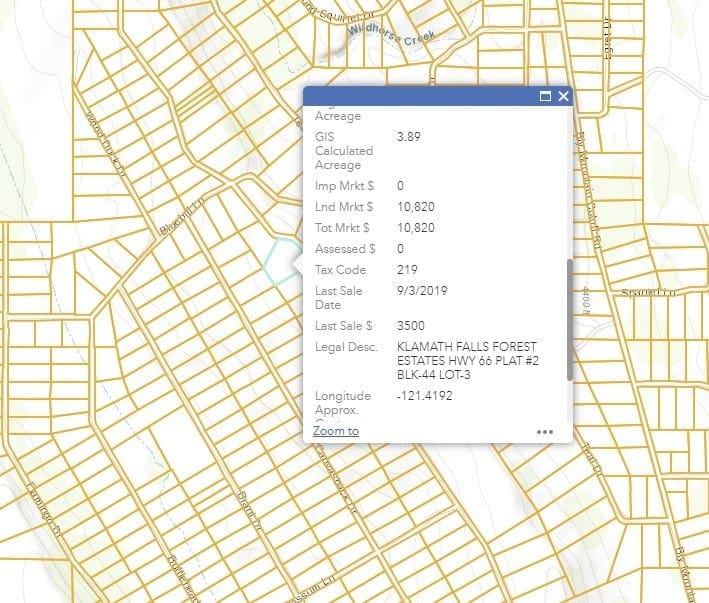Close the parcel info popup

[x=564, y=97]
